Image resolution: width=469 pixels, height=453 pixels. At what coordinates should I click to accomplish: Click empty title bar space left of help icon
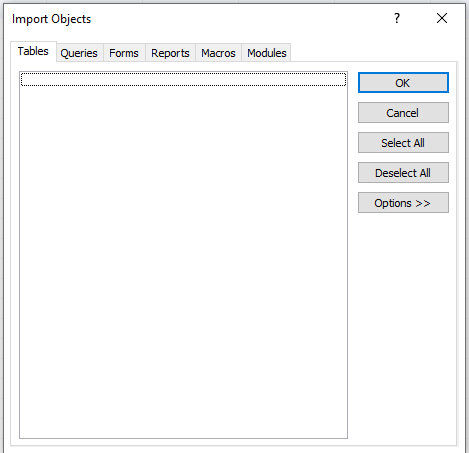point(240,19)
